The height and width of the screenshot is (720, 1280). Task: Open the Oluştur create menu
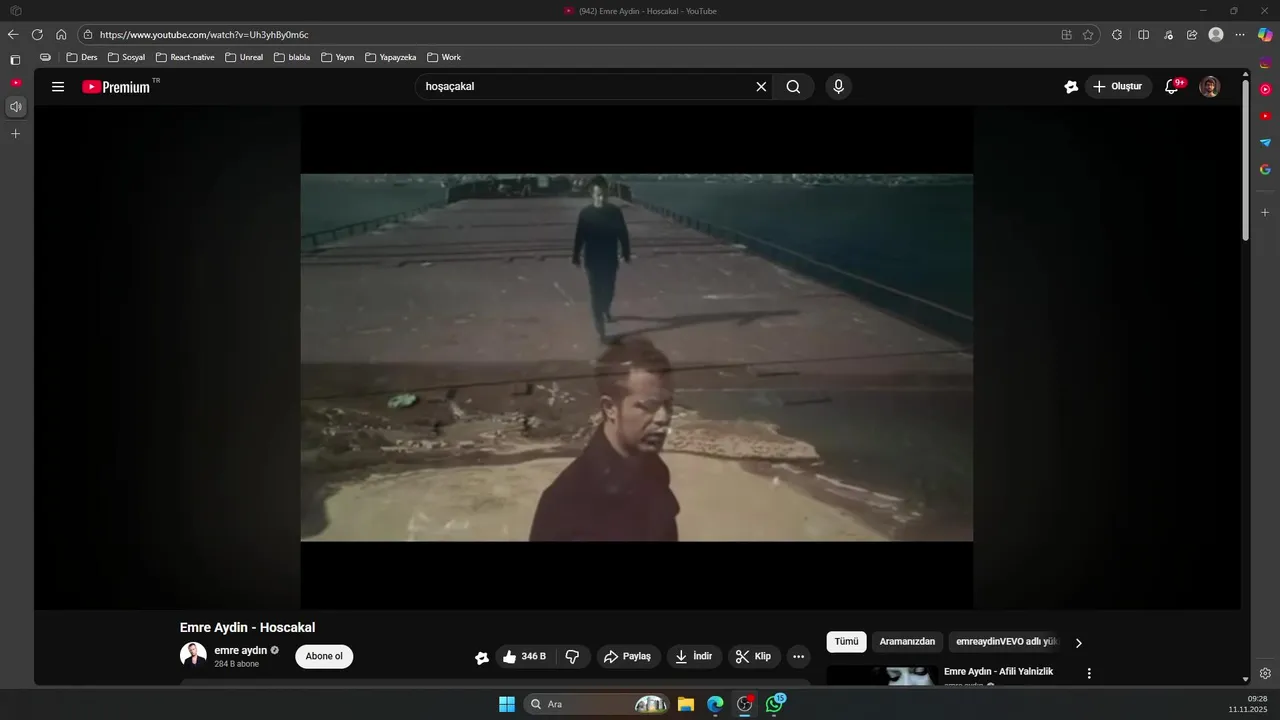pos(1118,87)
